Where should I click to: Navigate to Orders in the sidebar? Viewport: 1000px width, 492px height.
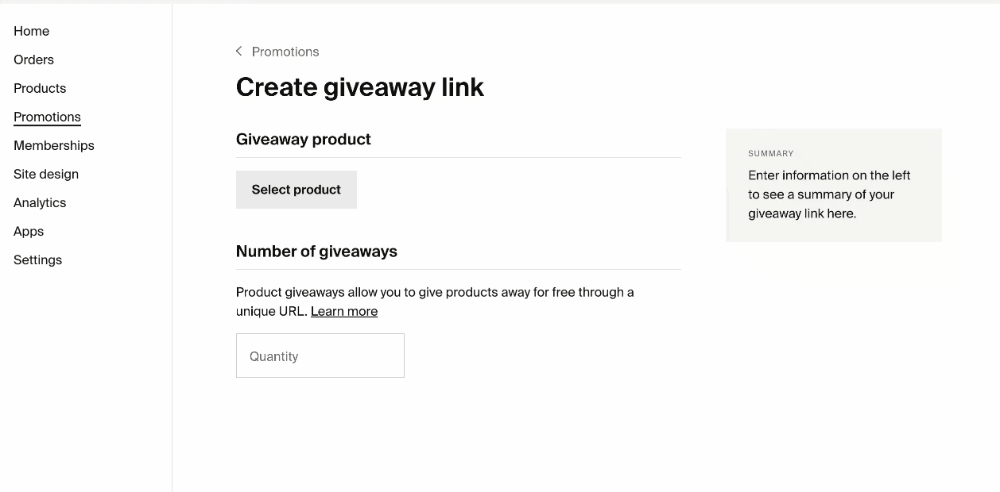tap(34, 60)
